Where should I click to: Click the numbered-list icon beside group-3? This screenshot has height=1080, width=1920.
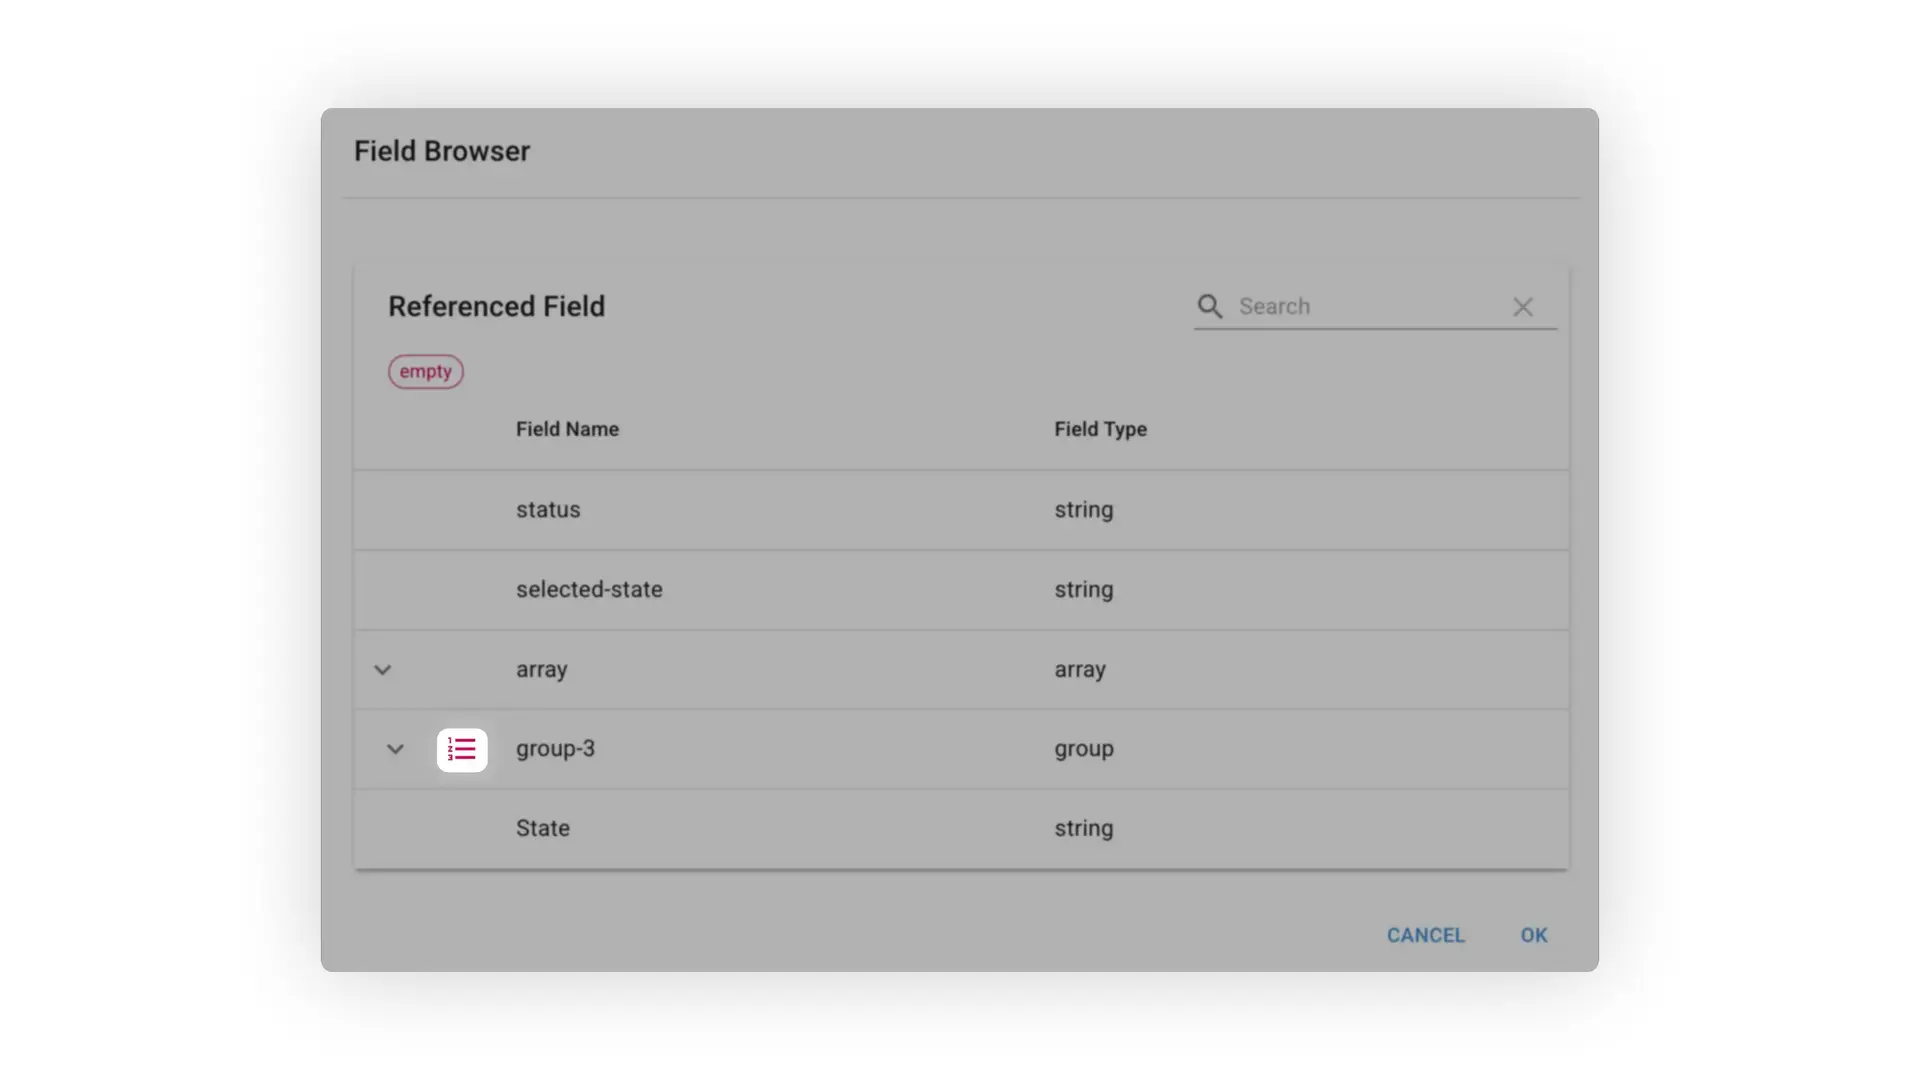[462, 749]
